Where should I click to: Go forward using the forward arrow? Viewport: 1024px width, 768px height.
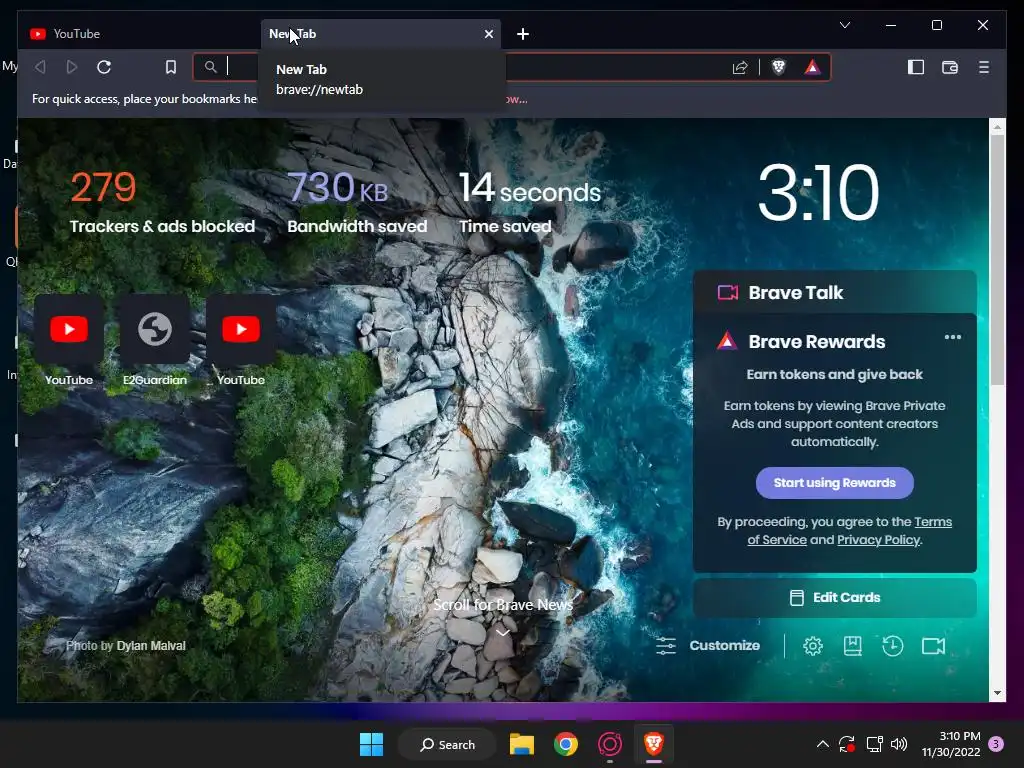pyautogui.click(x=72, y=67)
